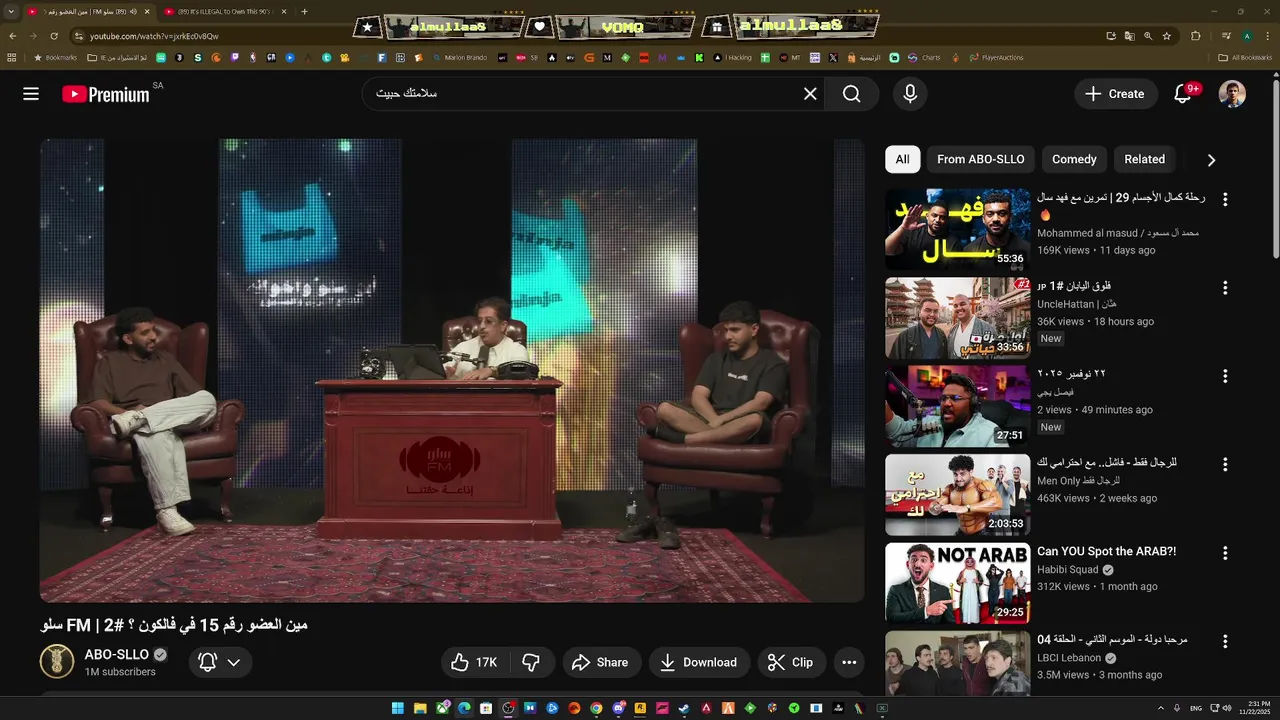
Task: Open options for the 49 minutes ago video
Action: [1225, 376]
